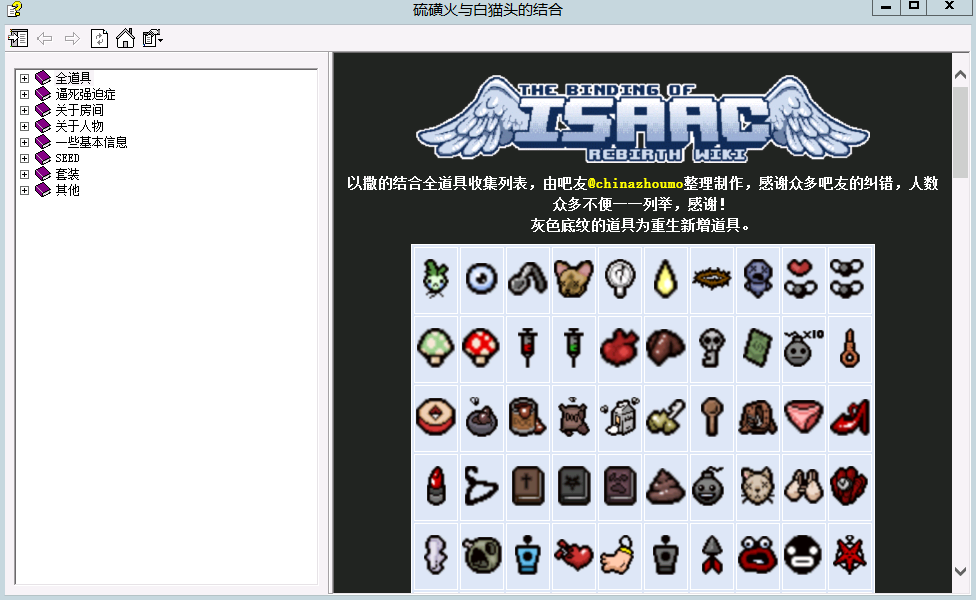Open the brown Poop item icon
Image resolution: width=976 pixels, height=600 pixels.
(665, 486)
